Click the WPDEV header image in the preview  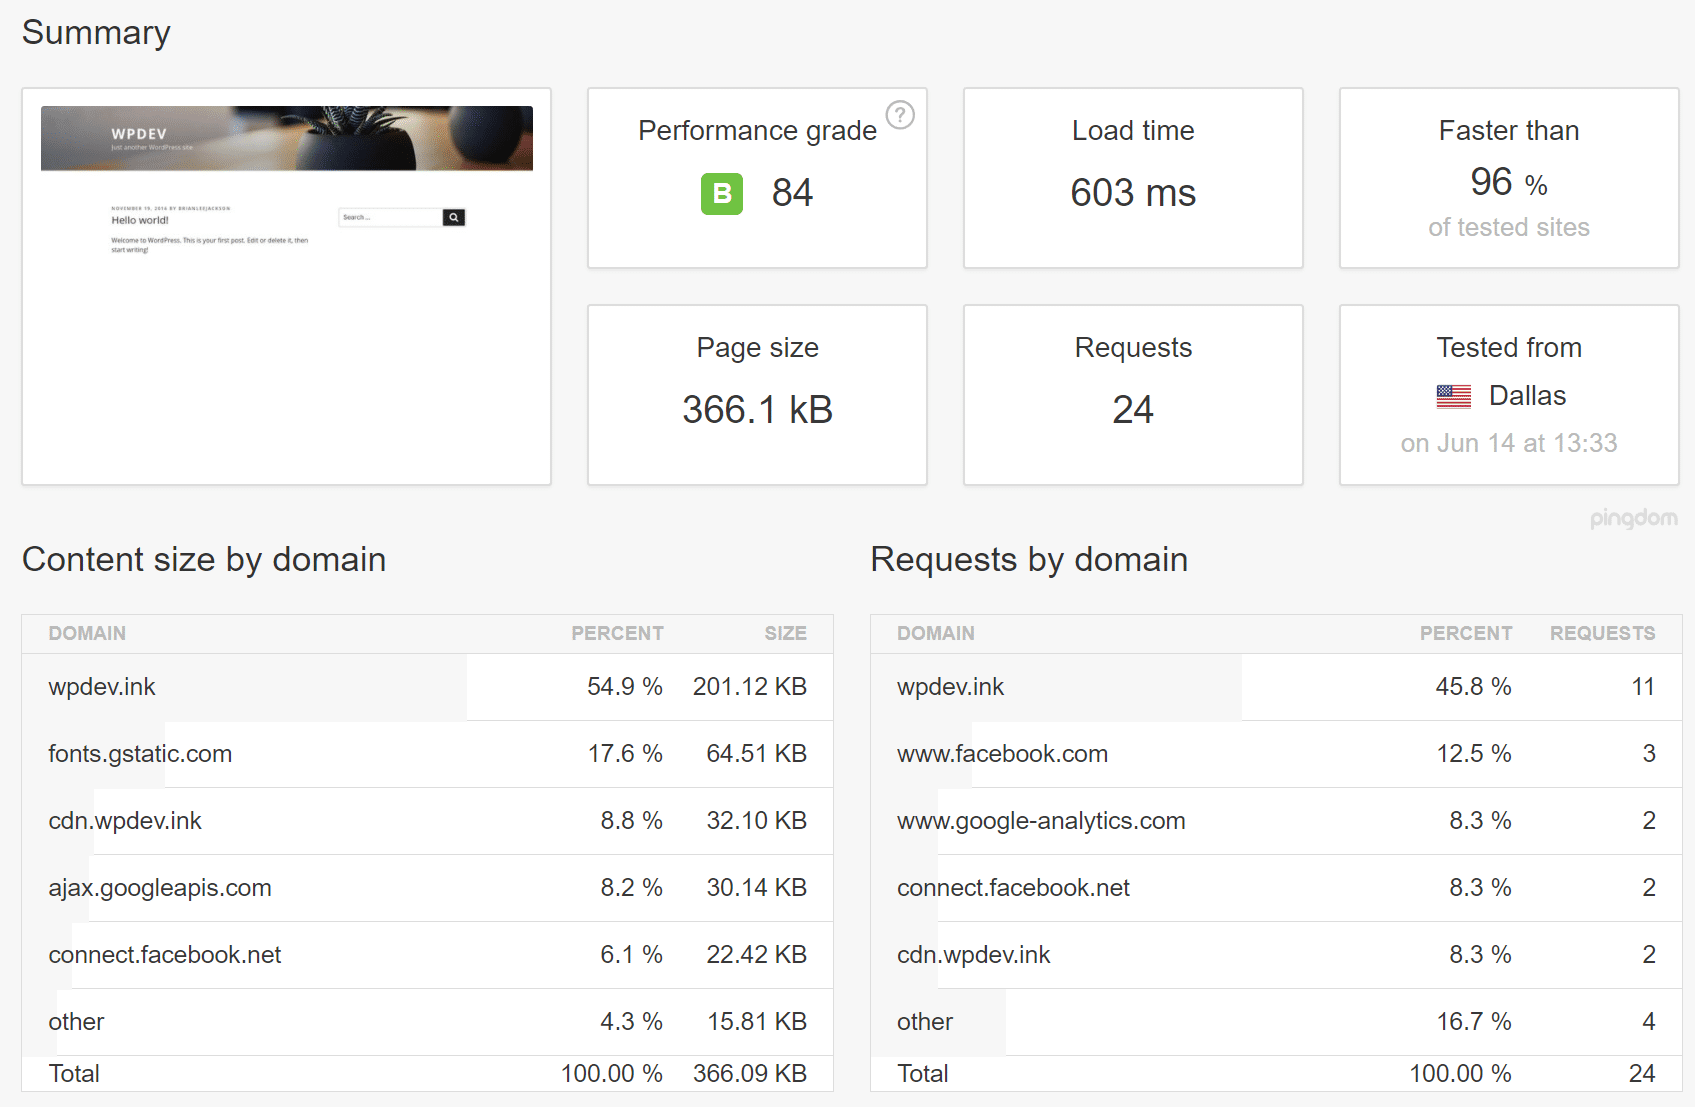coord(138,134)
